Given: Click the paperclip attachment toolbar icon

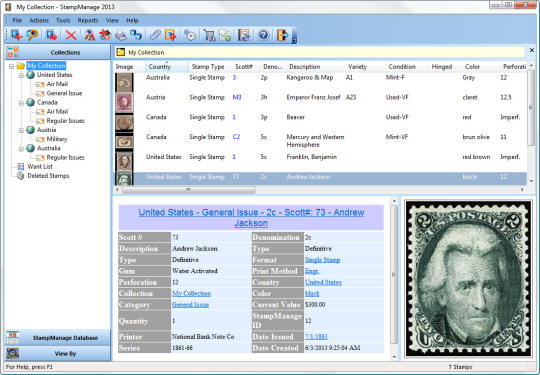Looking at the screenshot, I should pos(155,35).
